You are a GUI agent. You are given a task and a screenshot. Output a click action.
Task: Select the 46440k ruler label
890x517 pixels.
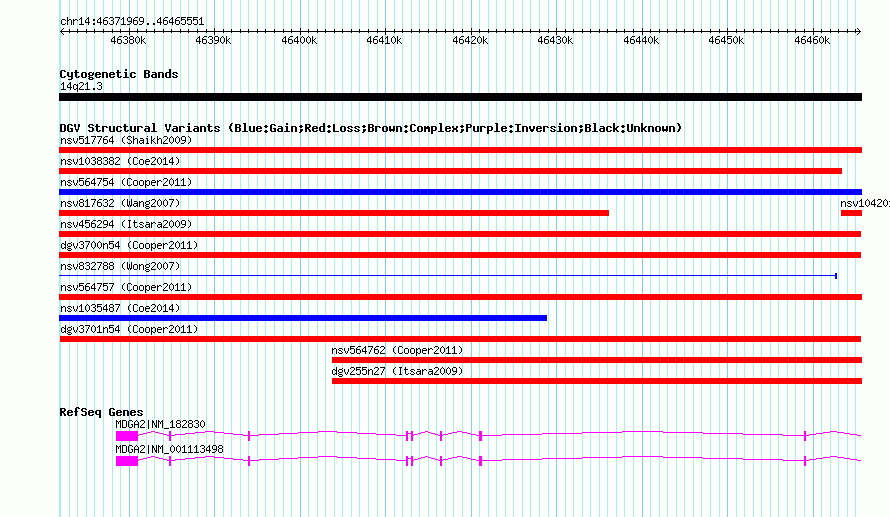[x=641, y=40]
